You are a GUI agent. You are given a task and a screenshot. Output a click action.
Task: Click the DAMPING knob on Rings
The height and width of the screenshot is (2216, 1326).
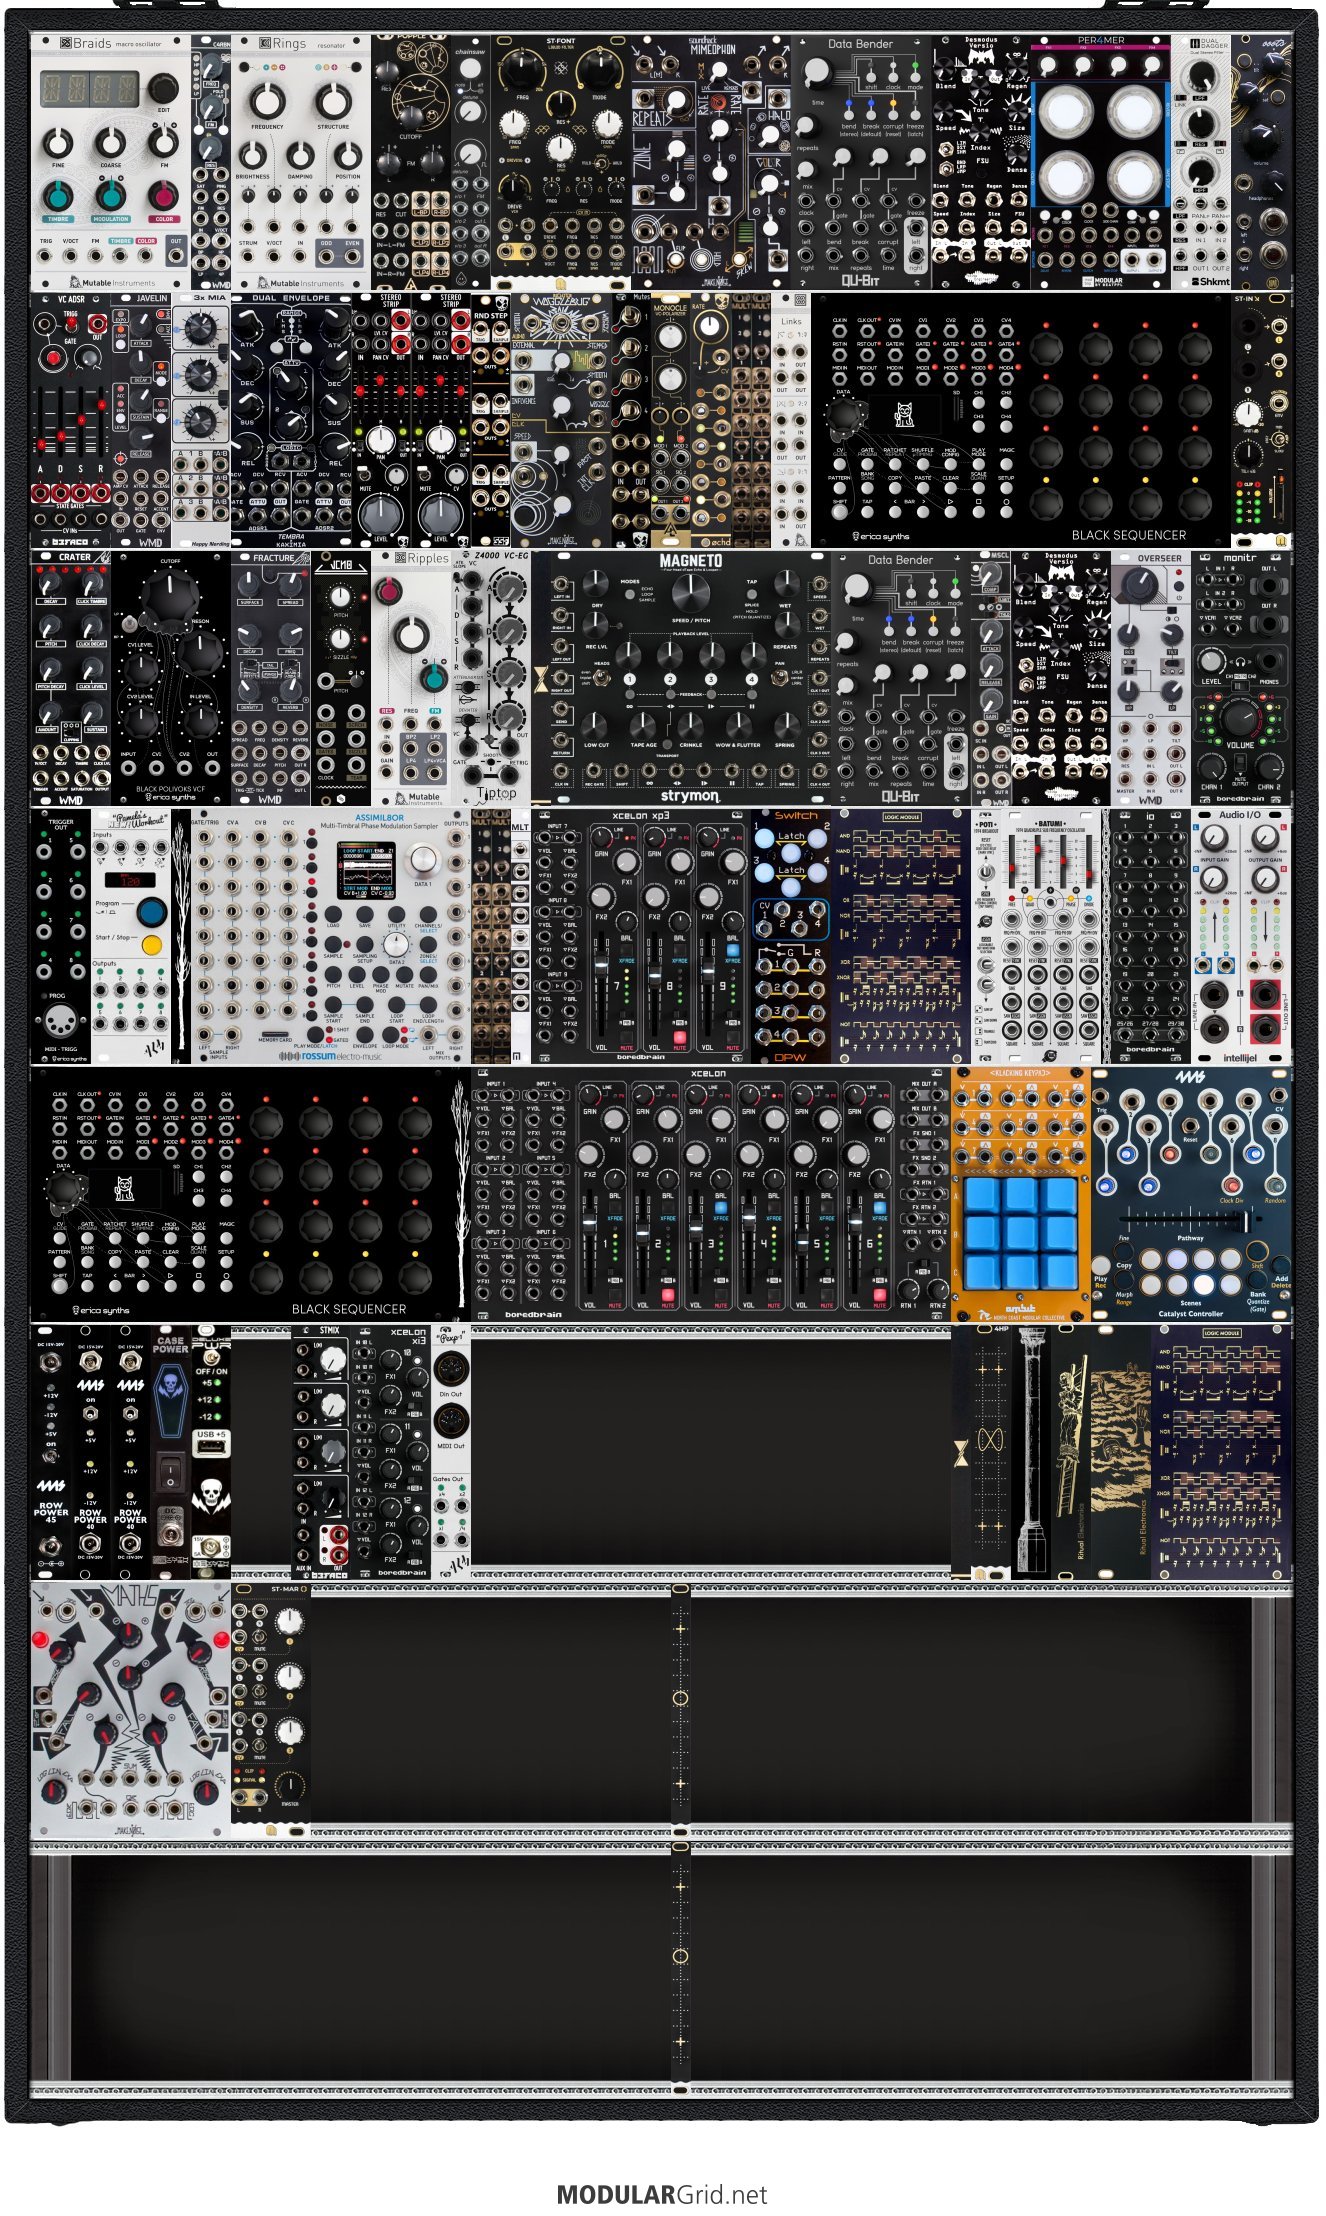300,156
